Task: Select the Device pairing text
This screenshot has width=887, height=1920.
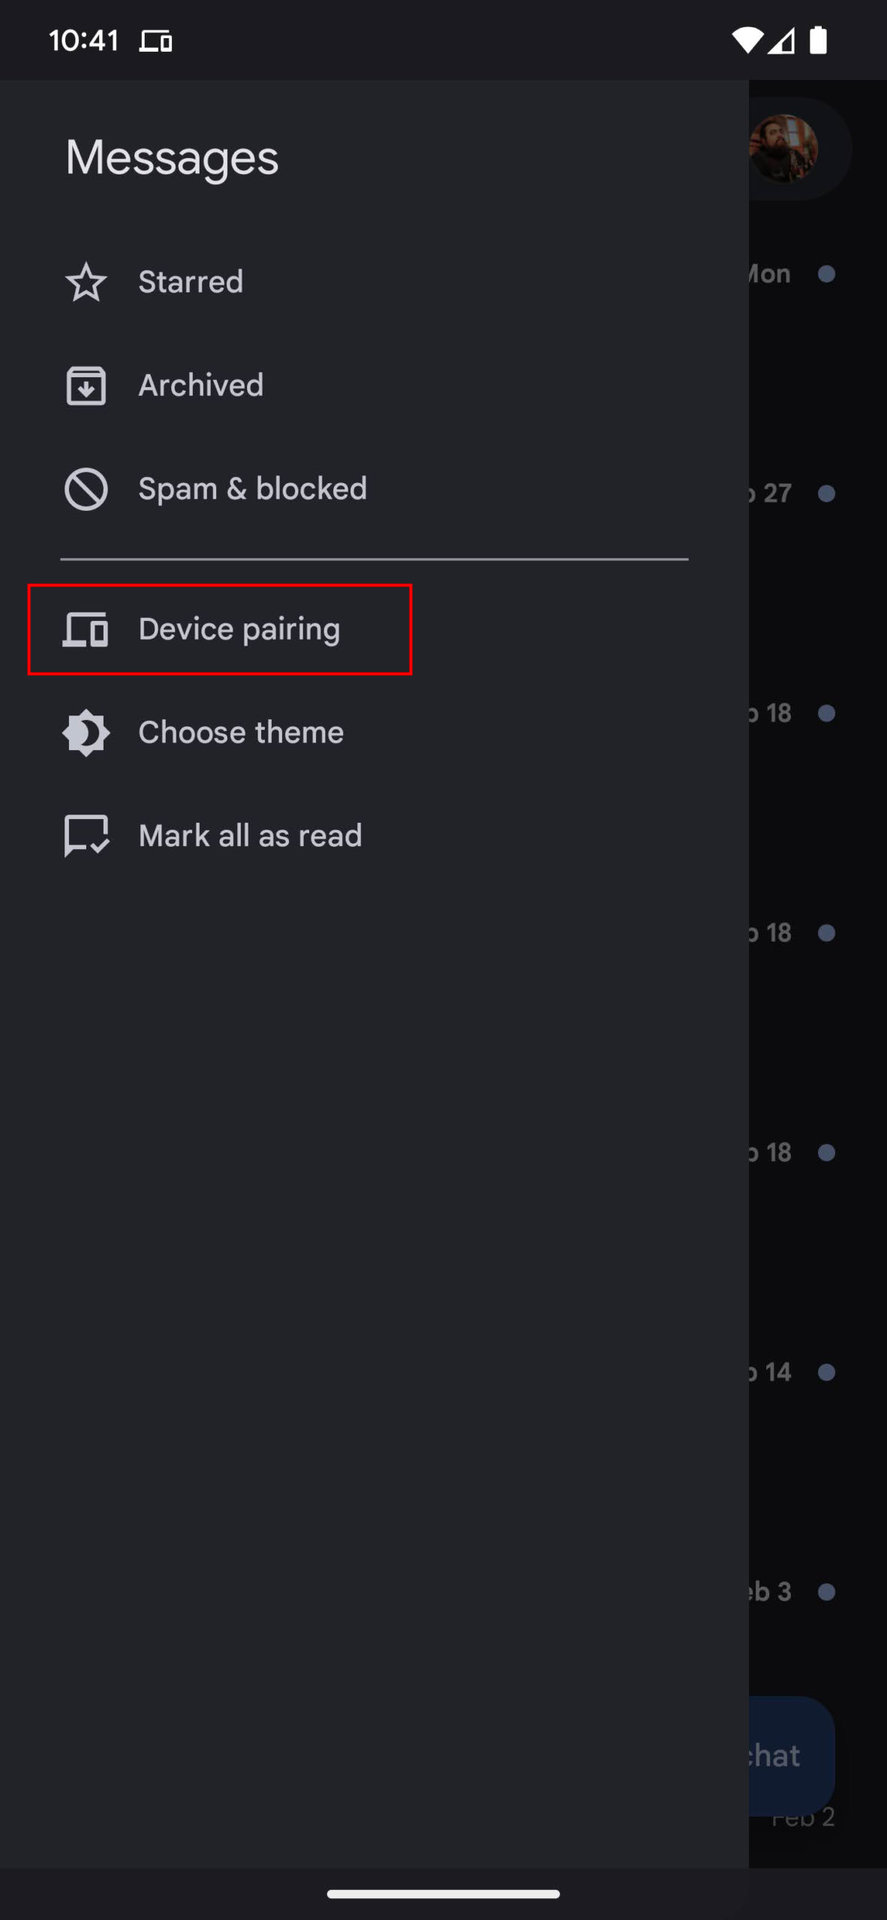Action: click(x=239, y=630)
